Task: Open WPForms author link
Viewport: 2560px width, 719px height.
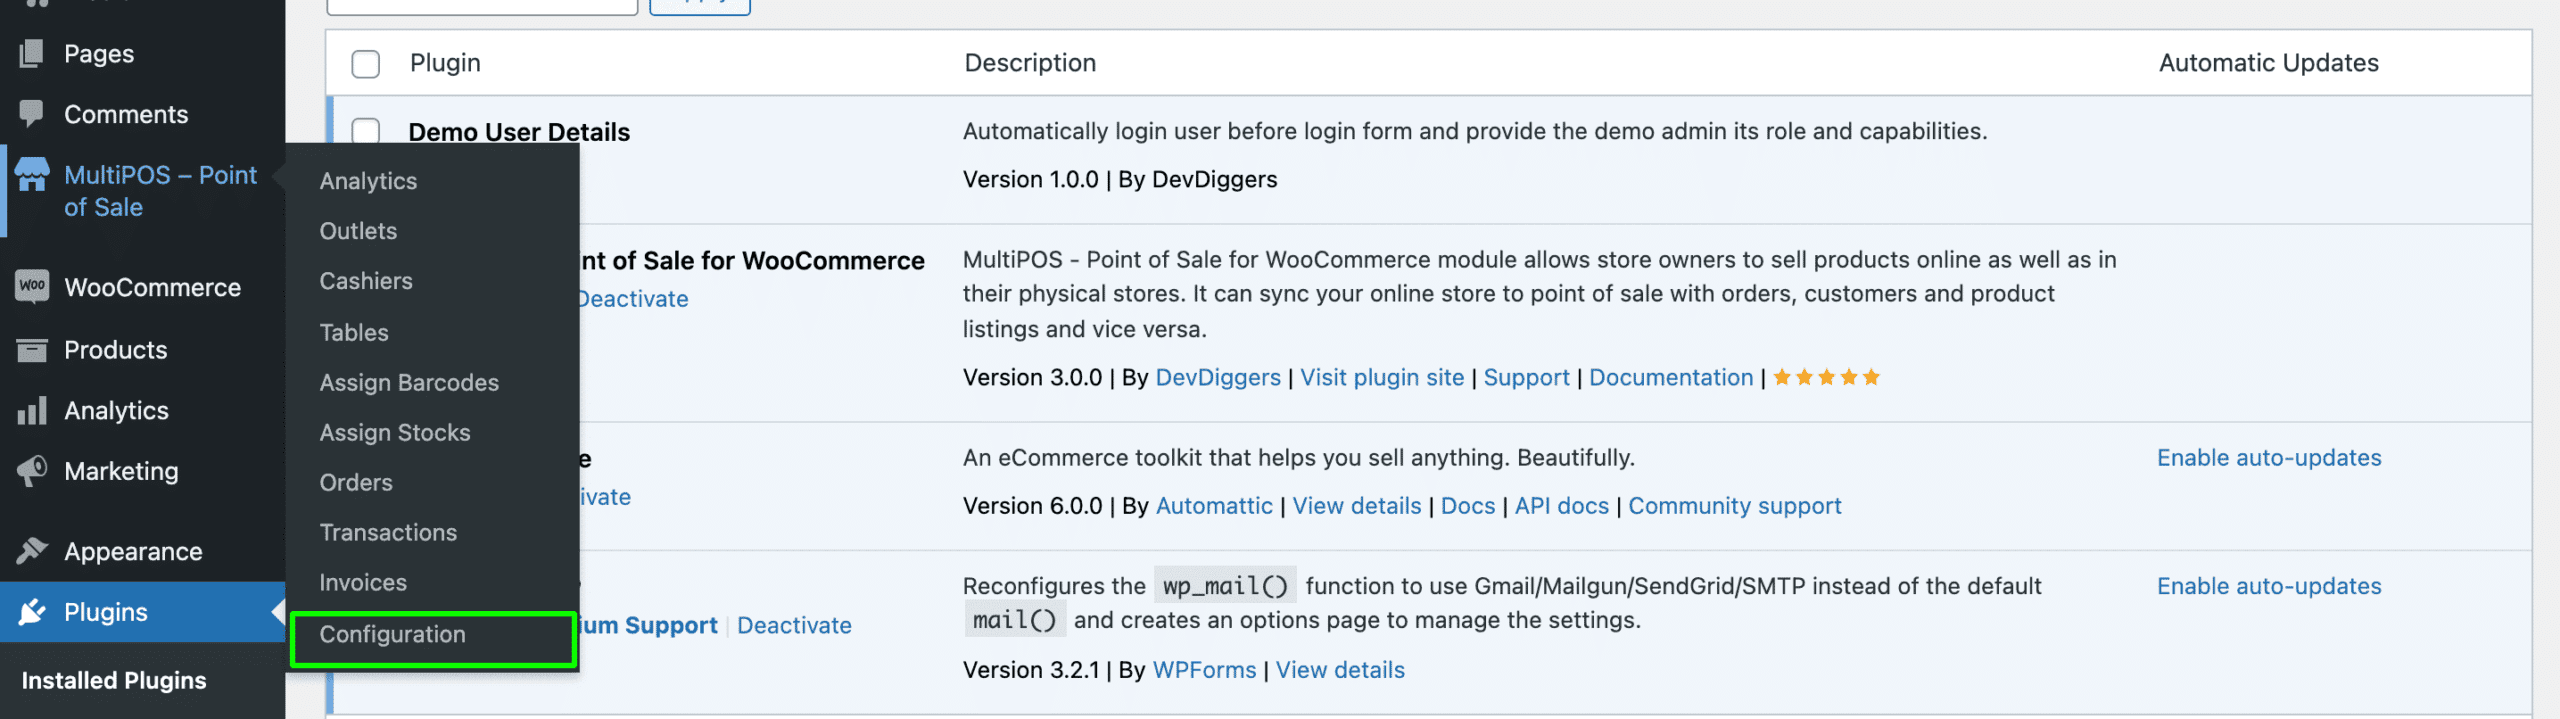Action: pyautogui.click(x=1204, y=670)
